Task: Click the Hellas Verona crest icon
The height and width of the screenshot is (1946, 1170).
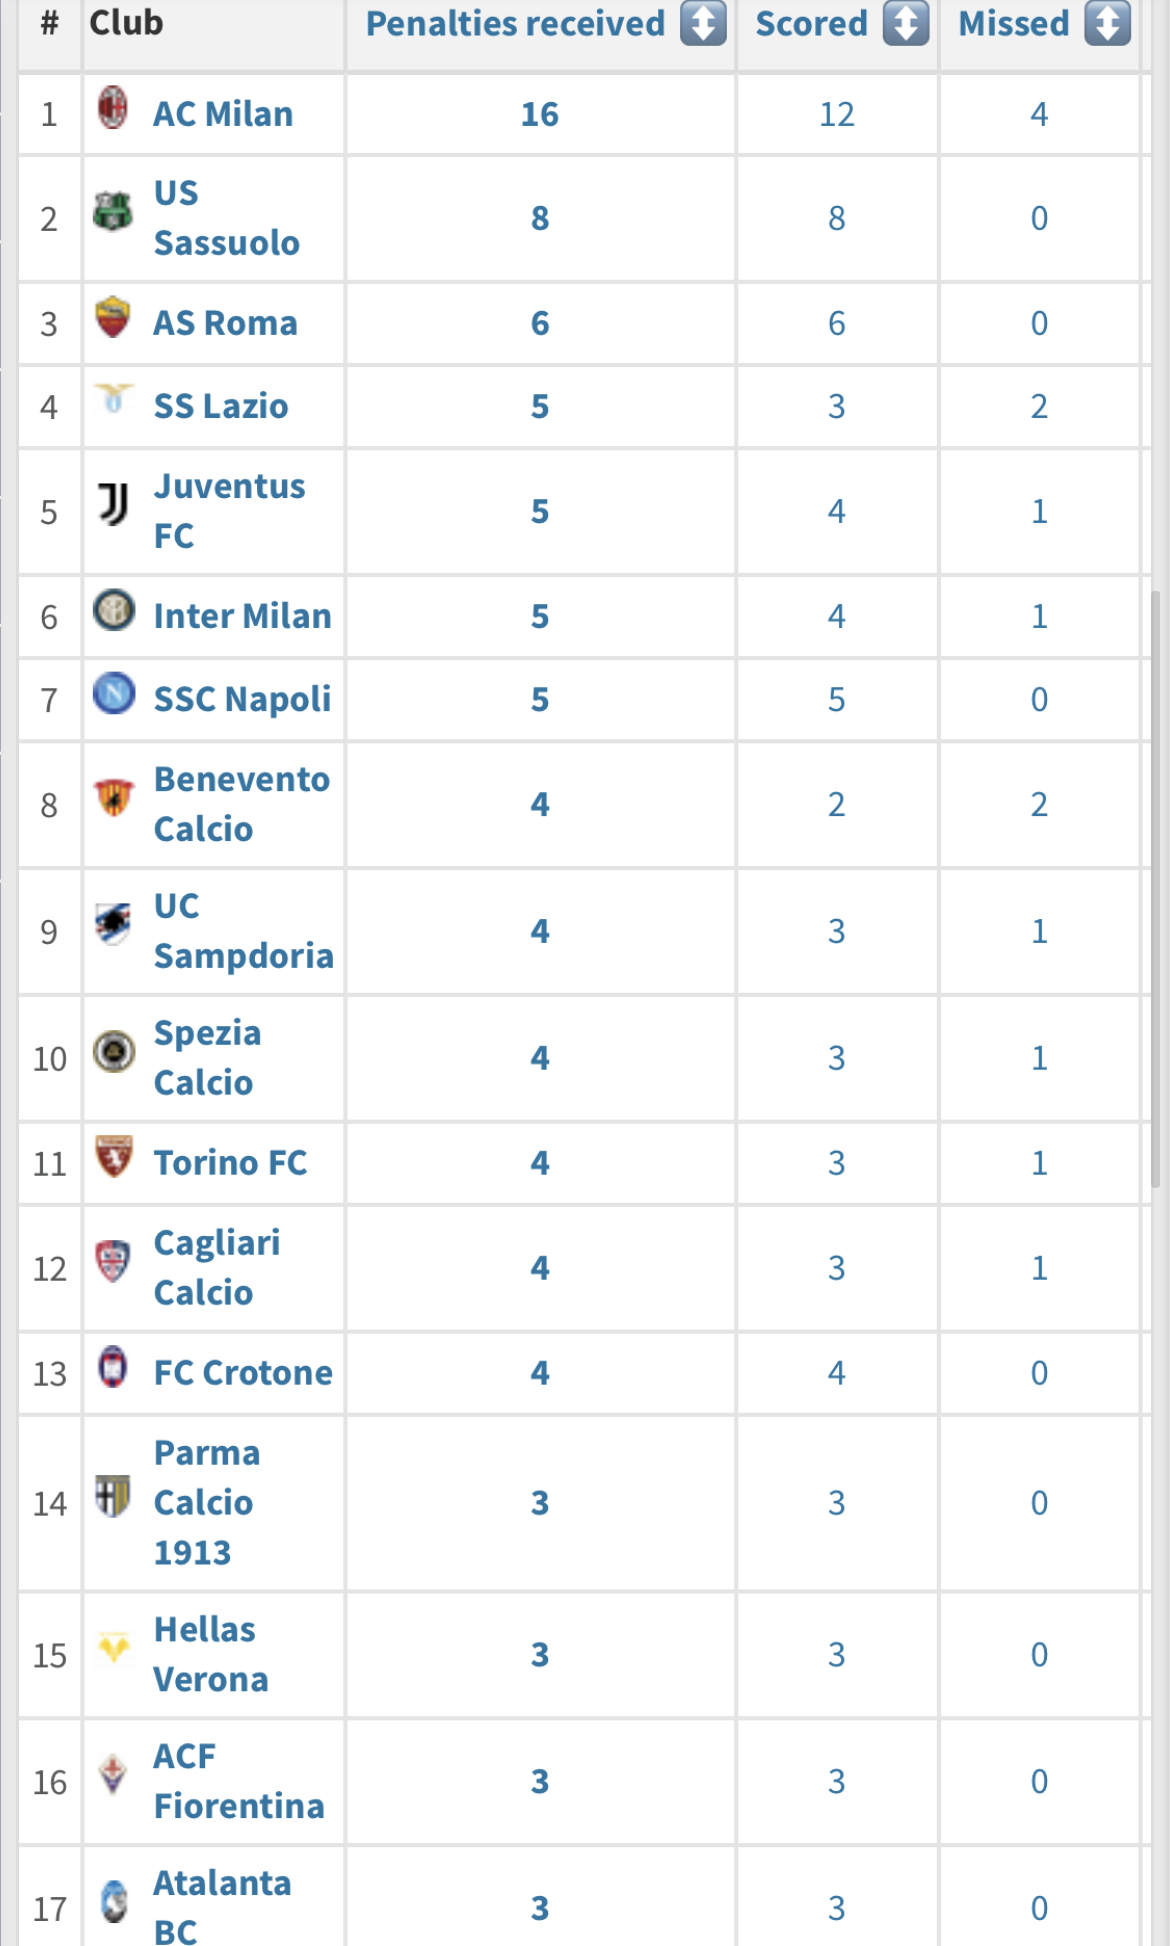Action: click(x=113, y=1646)
